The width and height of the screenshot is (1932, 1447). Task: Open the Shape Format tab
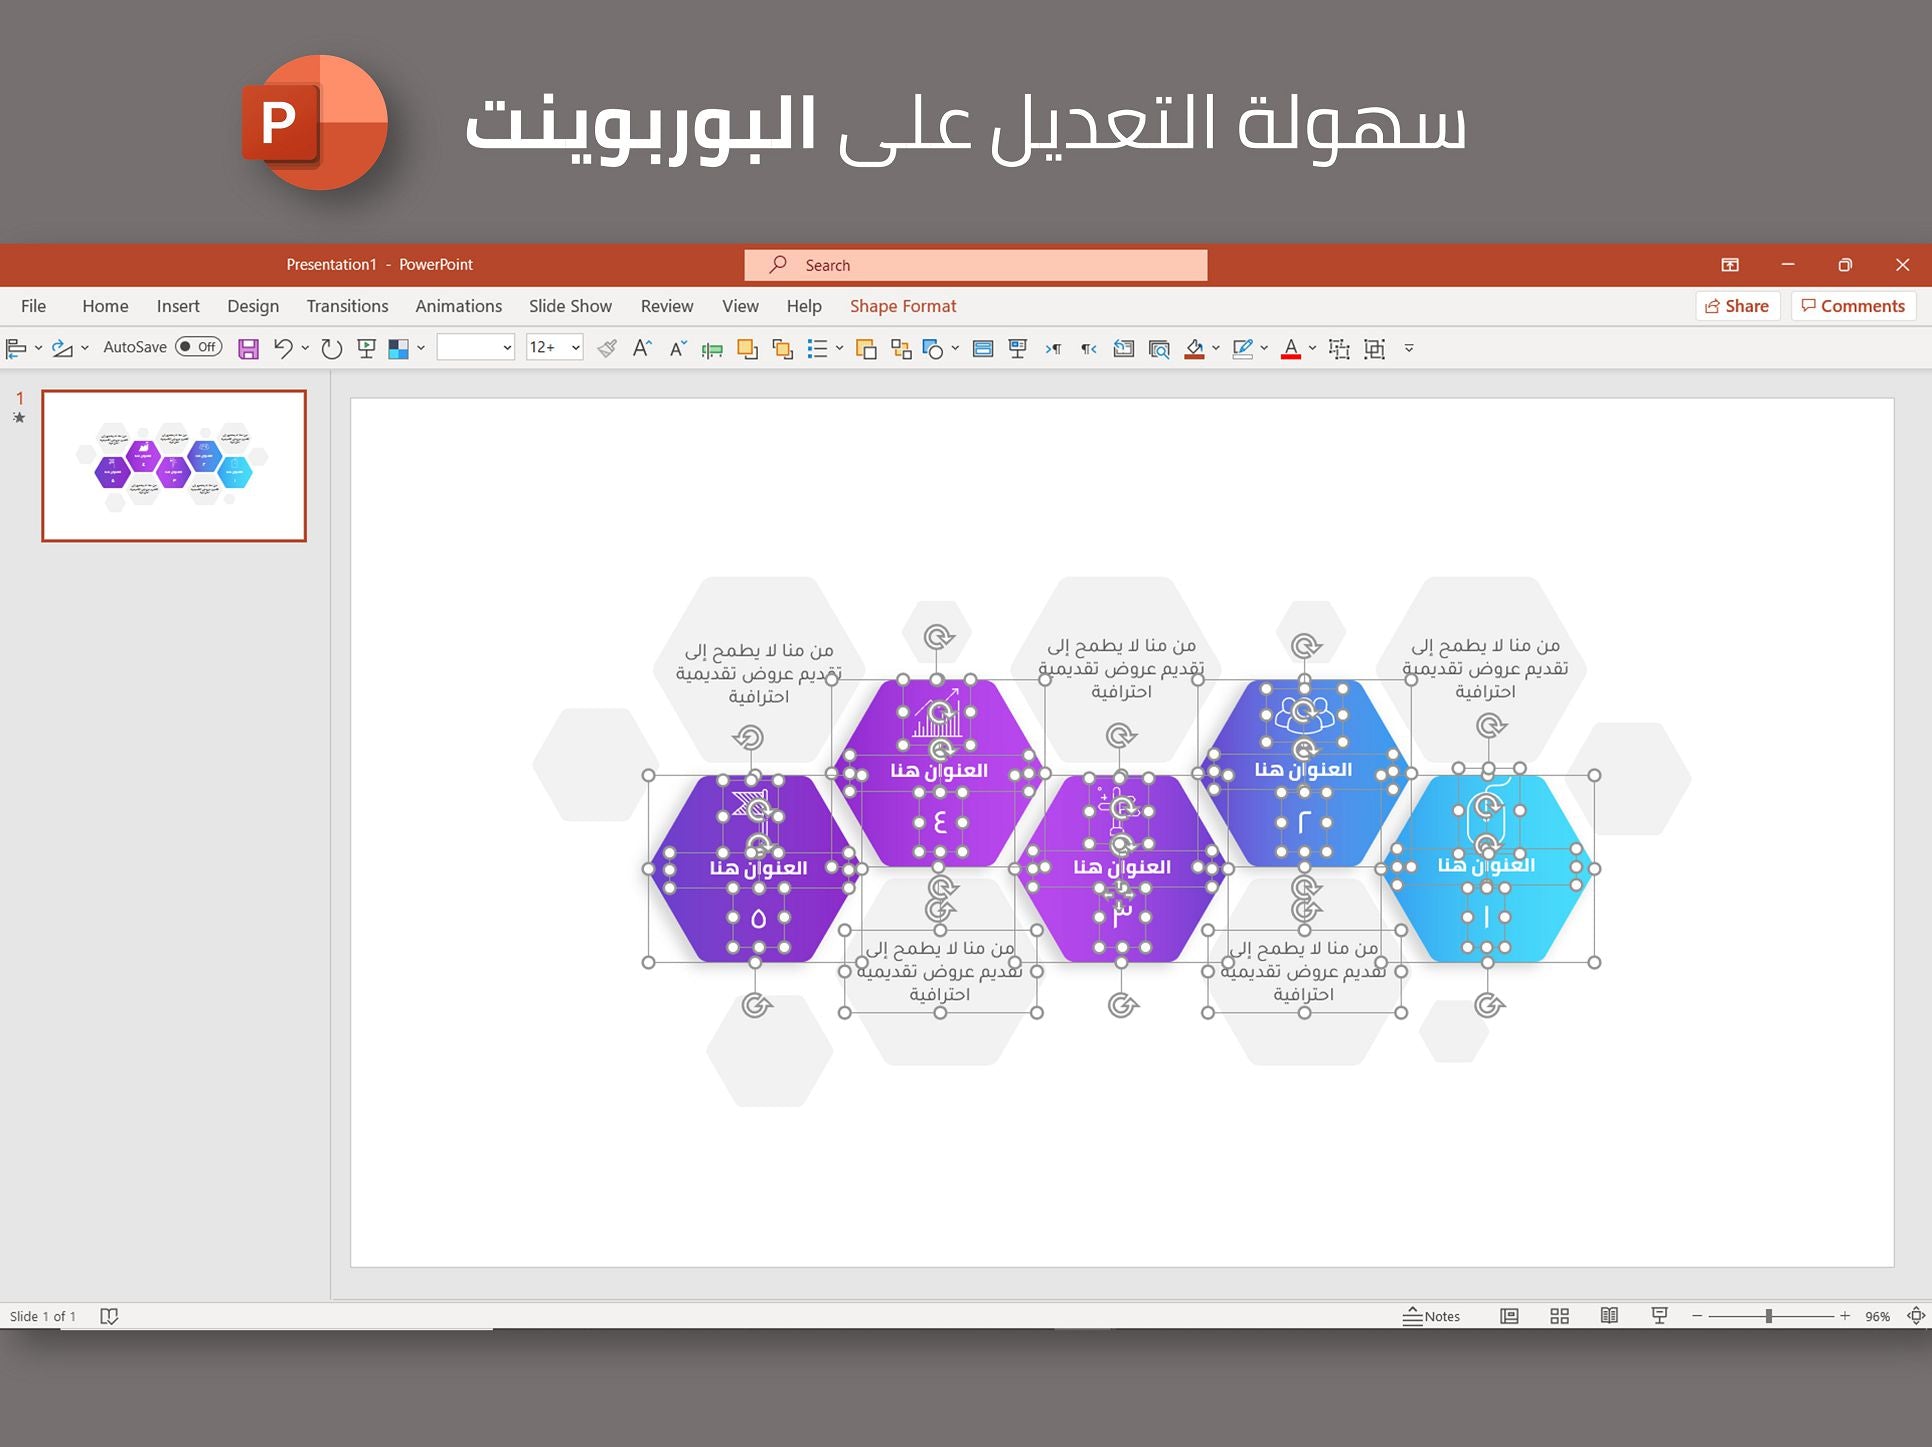point(903,306)
